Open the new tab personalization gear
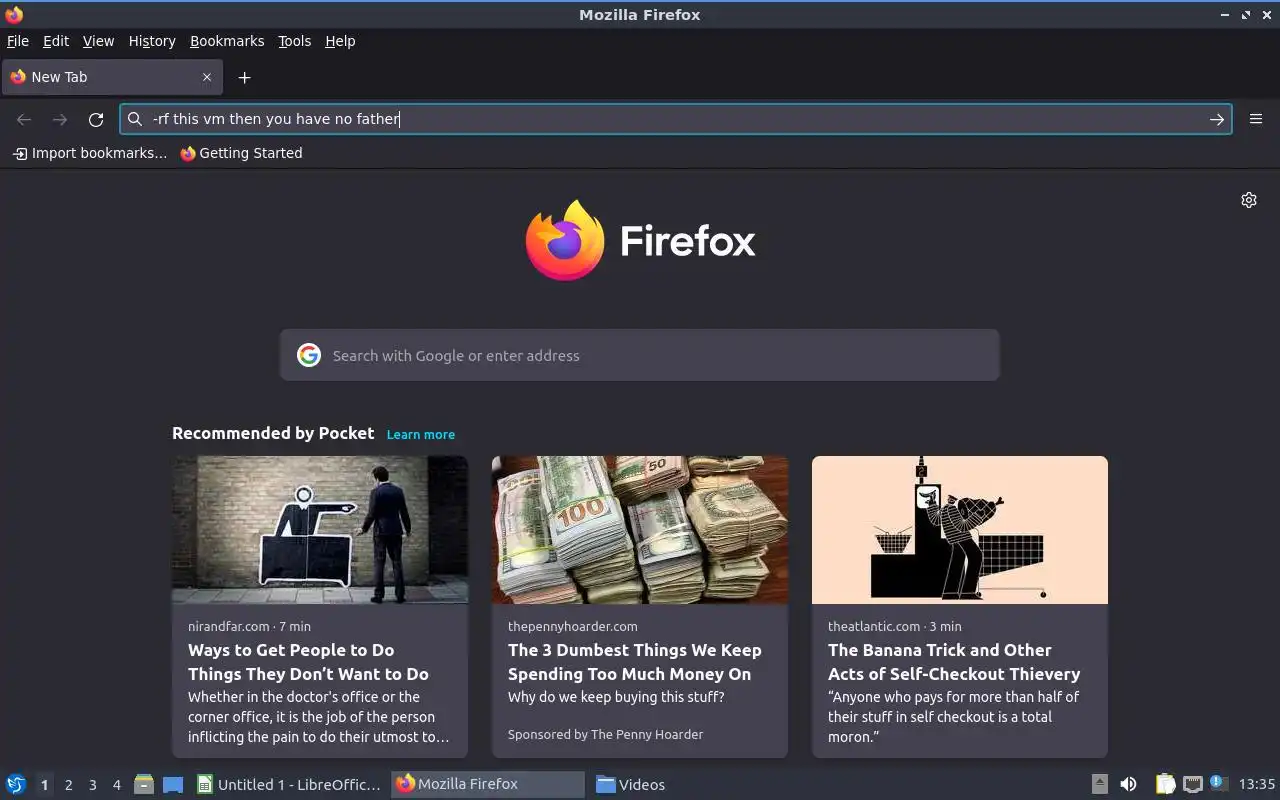Image resolution: width=1280 pixels, height=800 pixels. click(x=1249, y=200)
